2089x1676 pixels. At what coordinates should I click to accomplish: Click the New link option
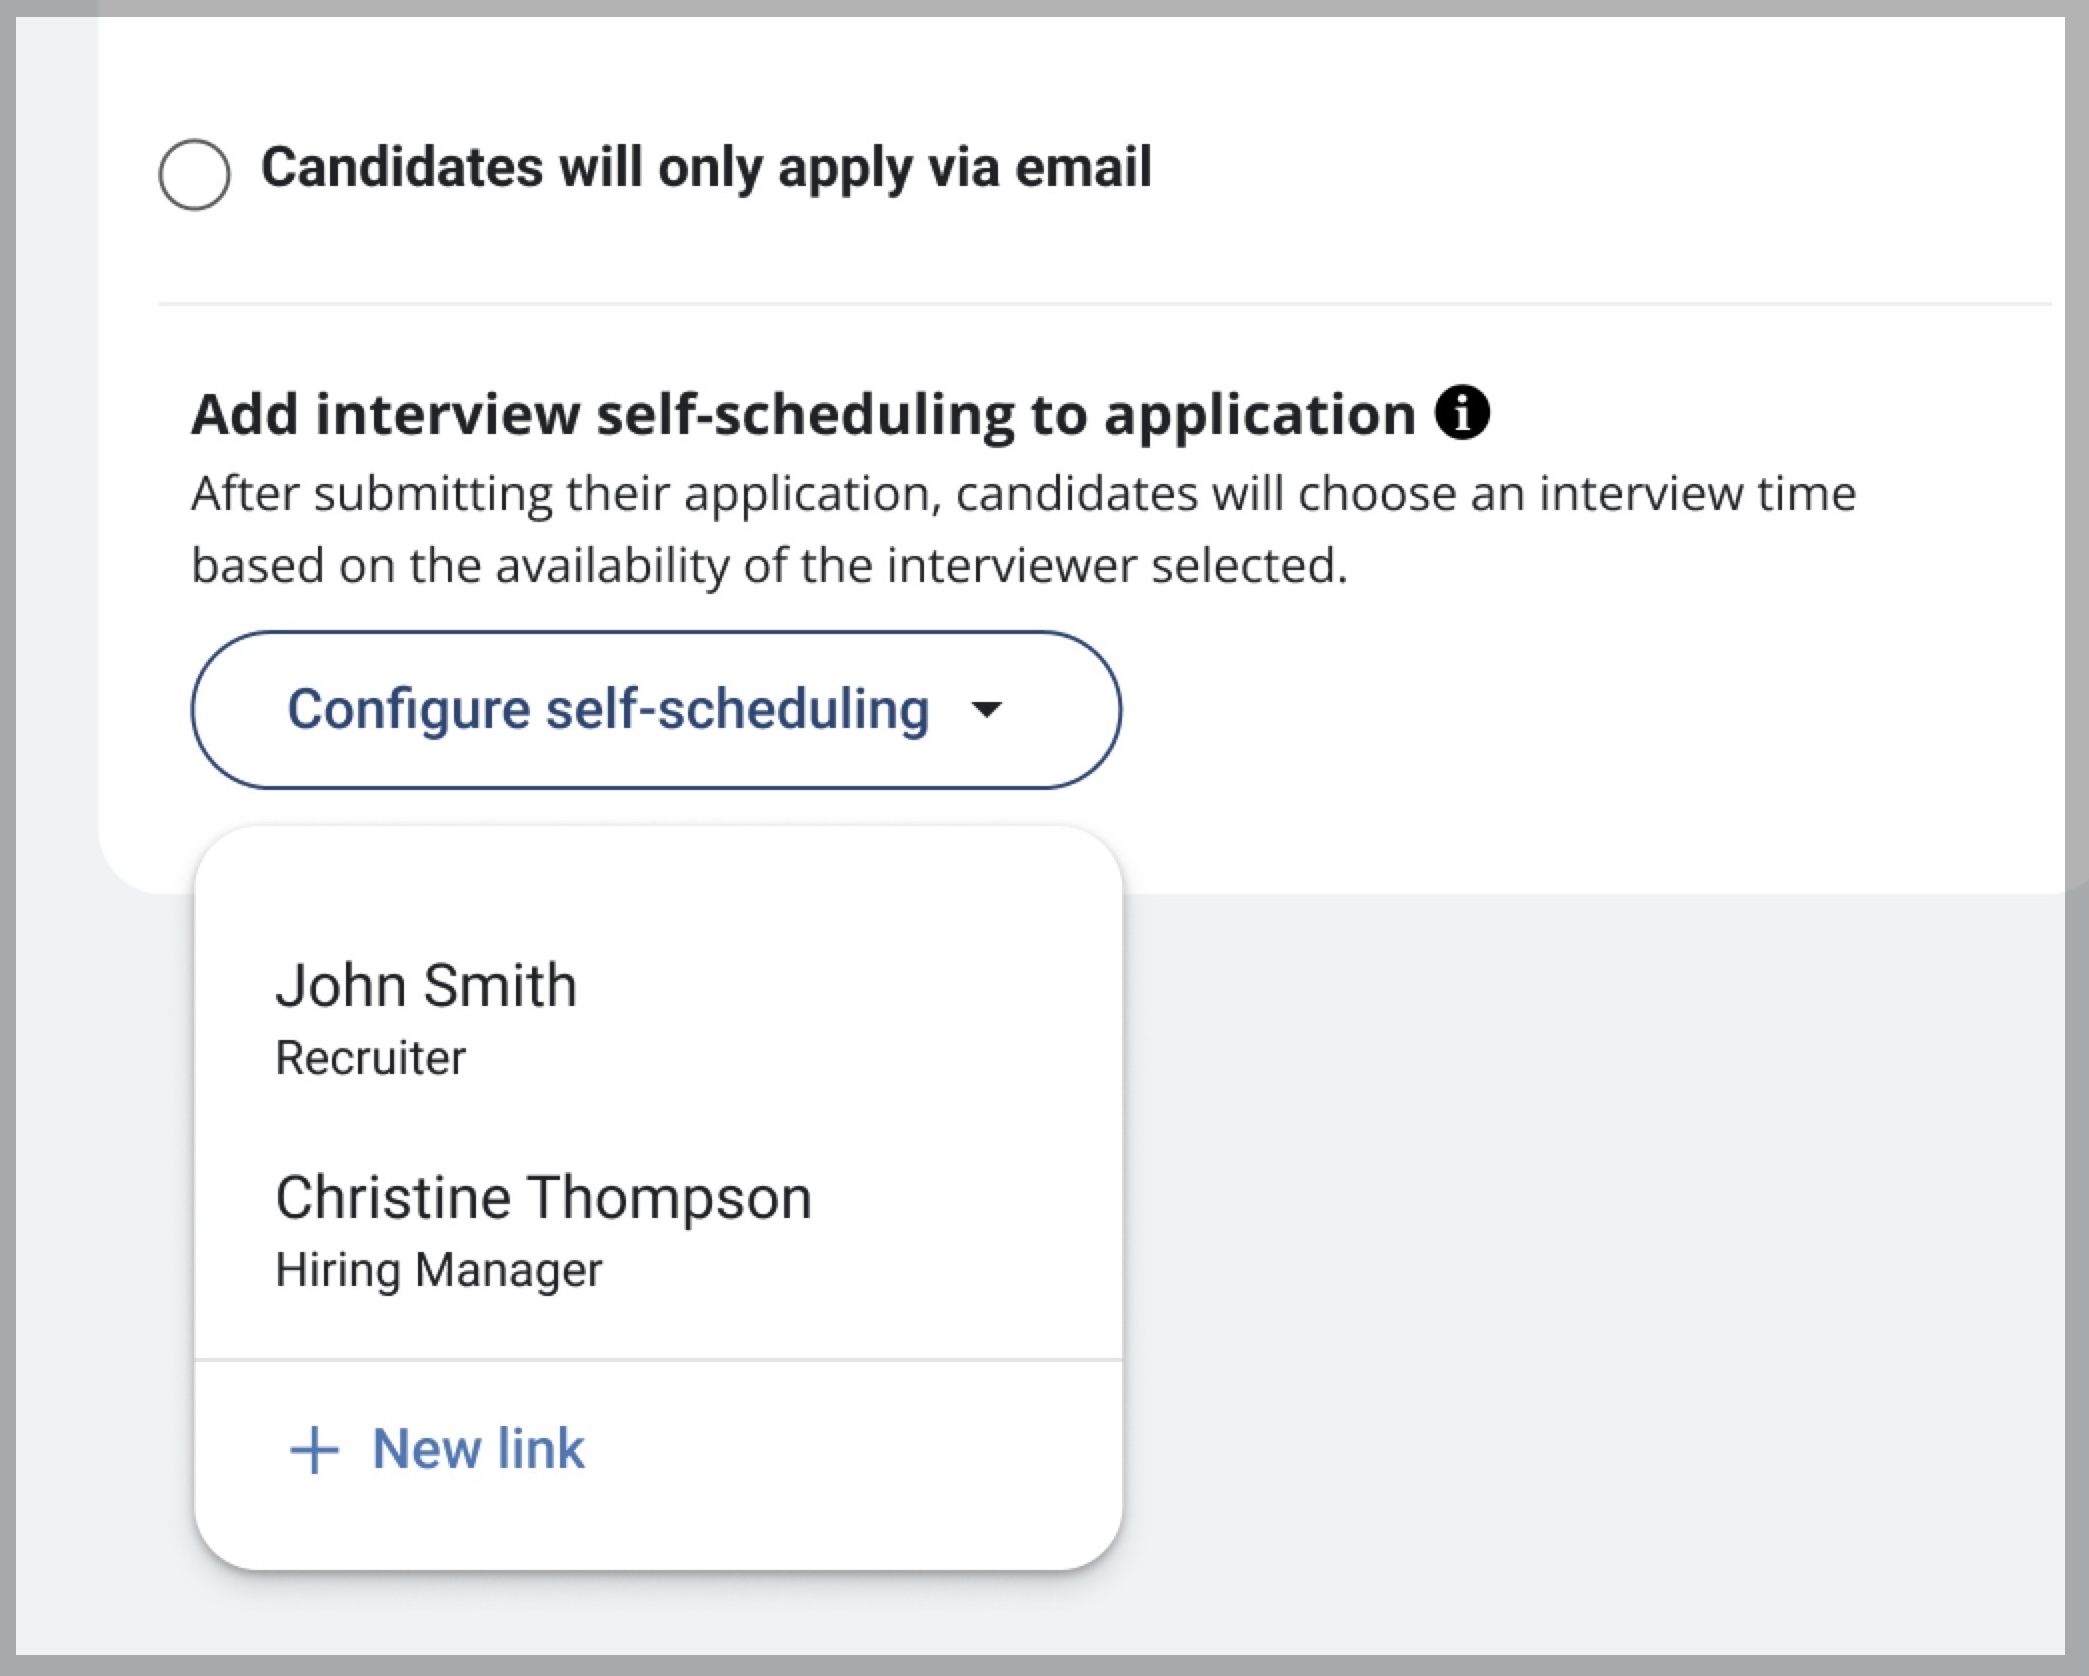658,1448
